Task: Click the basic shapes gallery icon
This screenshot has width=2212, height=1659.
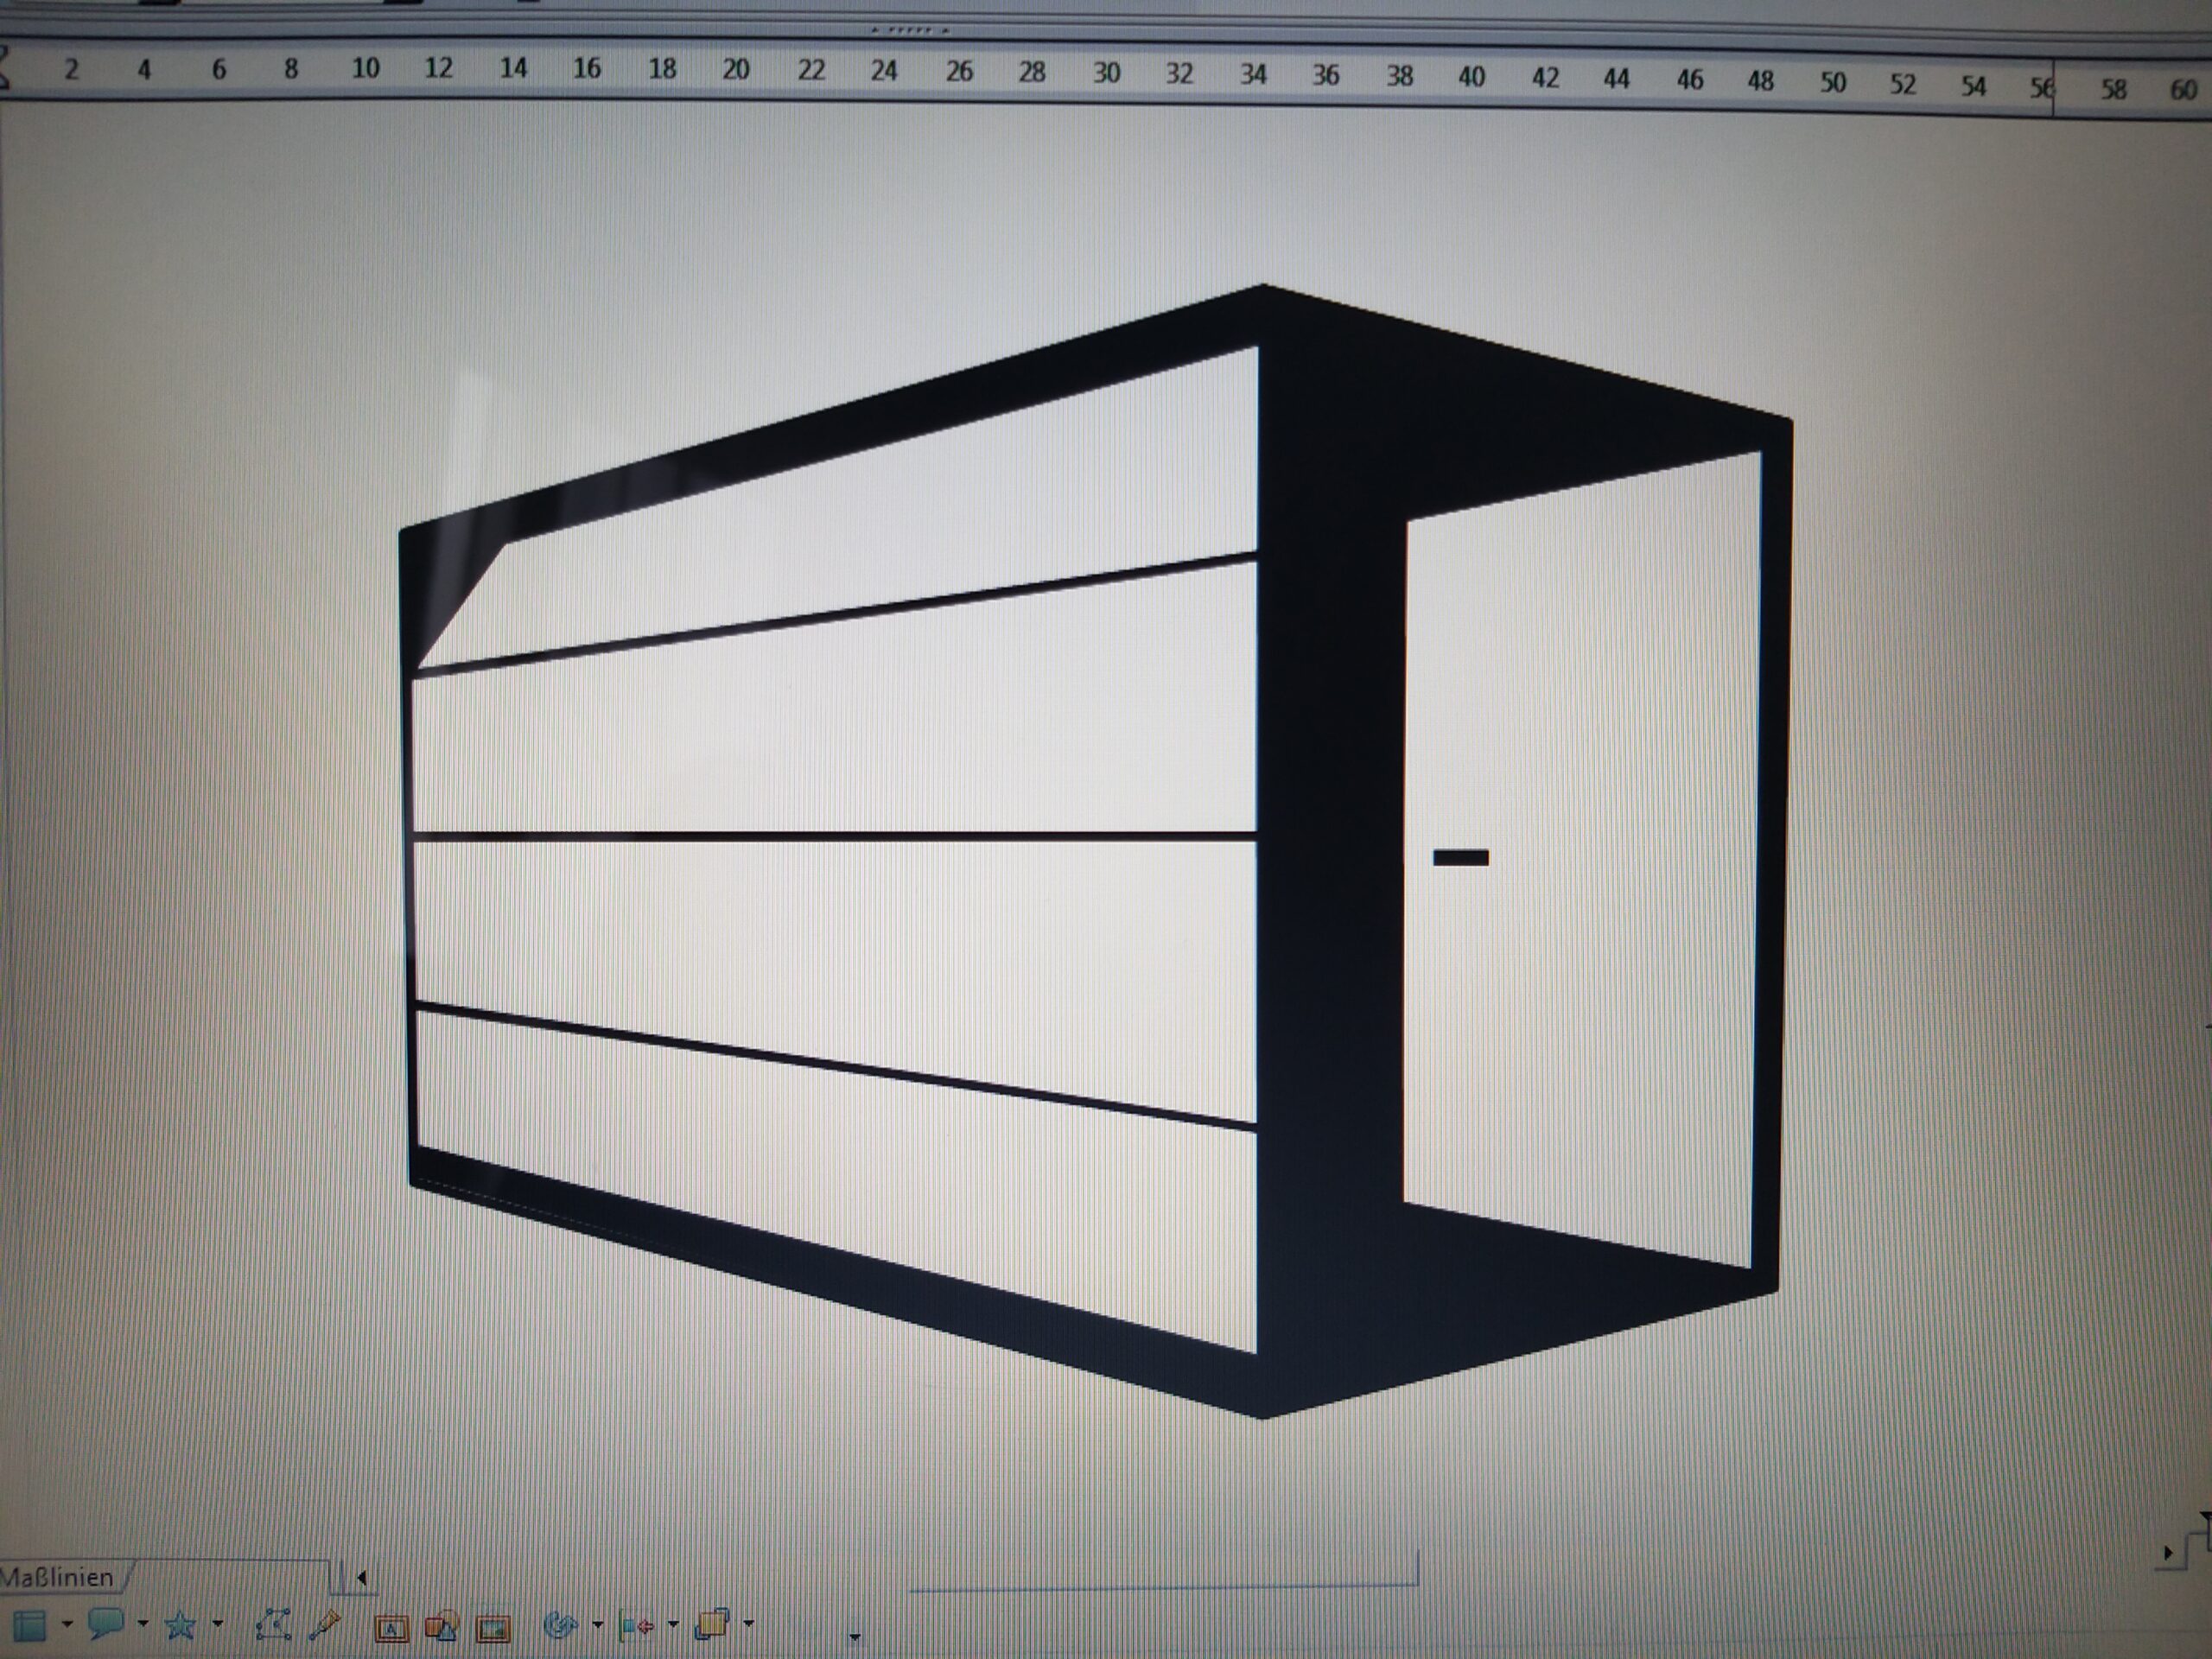Action: (x=442, y=1627)
